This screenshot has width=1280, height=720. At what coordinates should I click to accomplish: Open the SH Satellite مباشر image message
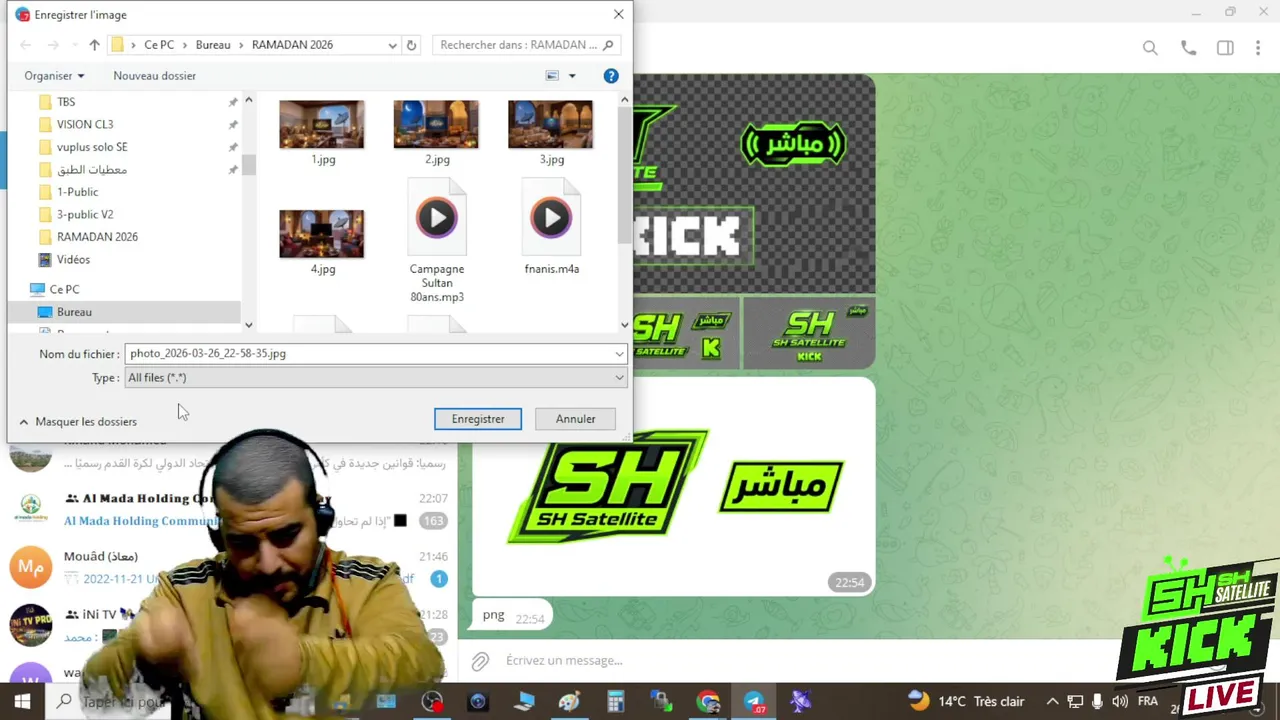click(673, 487)
